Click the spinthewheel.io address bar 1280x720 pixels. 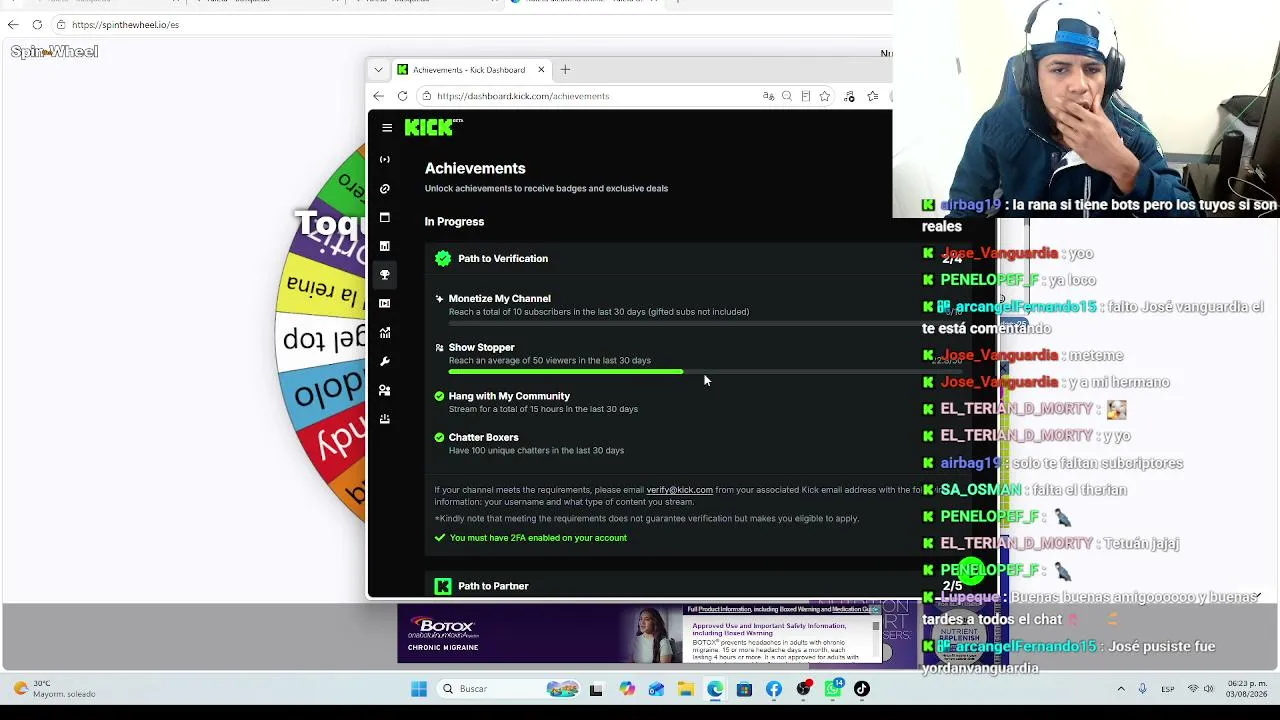(470, 24)
